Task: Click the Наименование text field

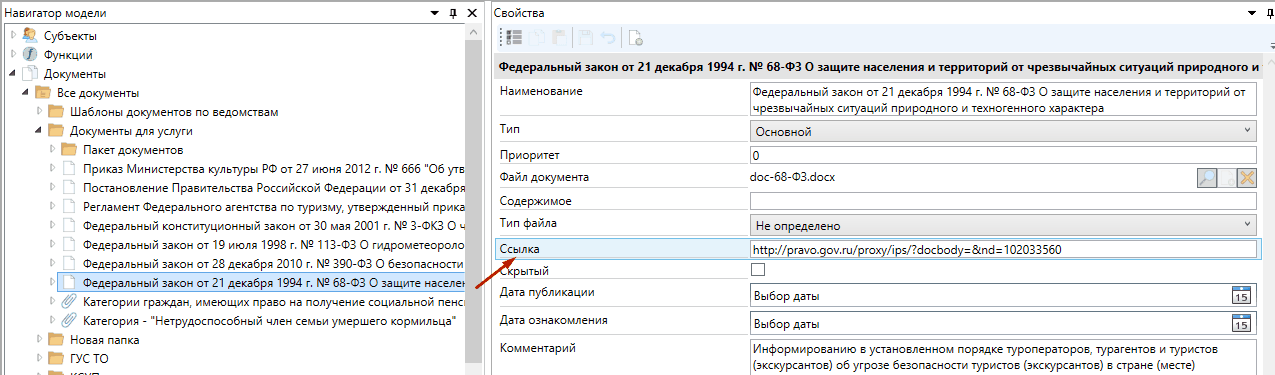Action: 1002,100
